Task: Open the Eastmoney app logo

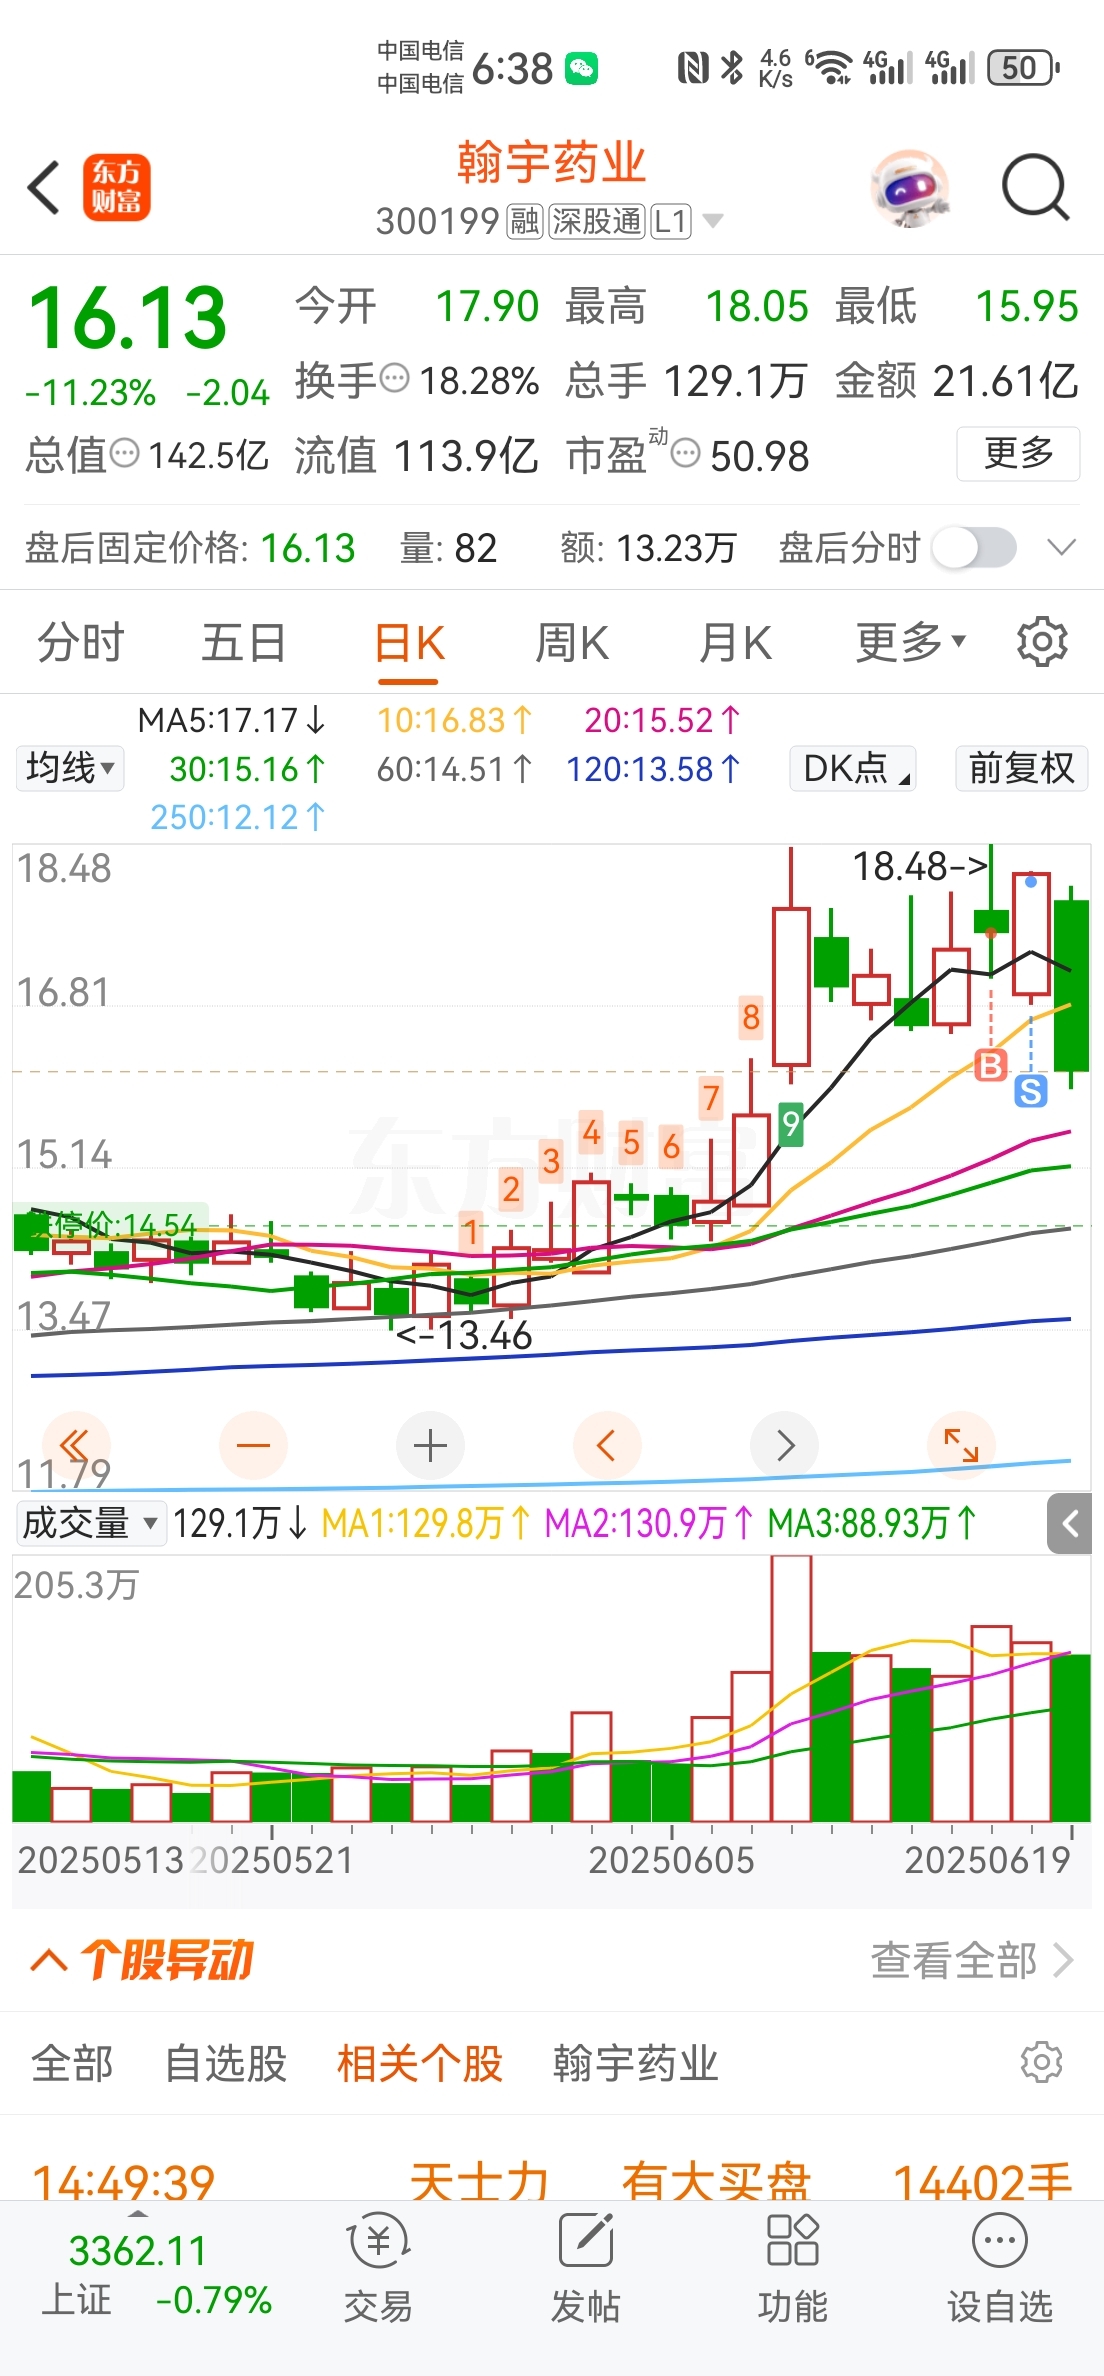Action: (116, 187)
